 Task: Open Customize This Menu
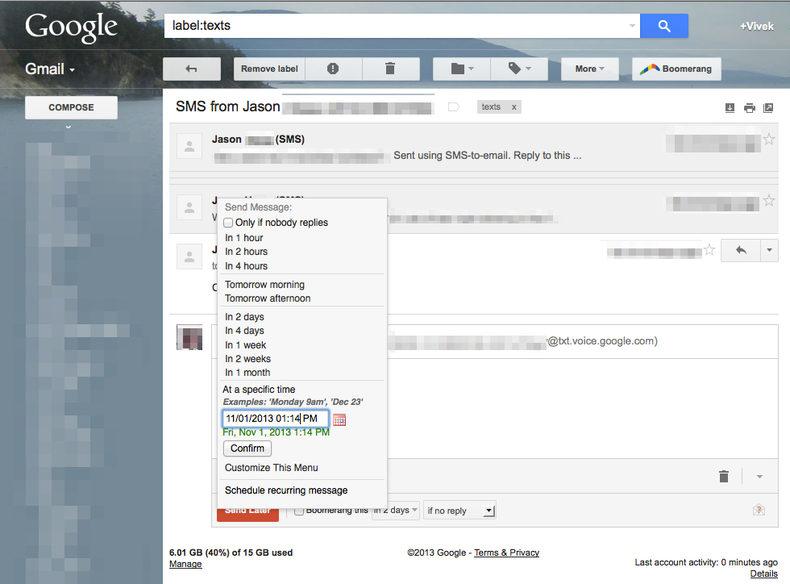pyautogui.click(x=271, y=468)
